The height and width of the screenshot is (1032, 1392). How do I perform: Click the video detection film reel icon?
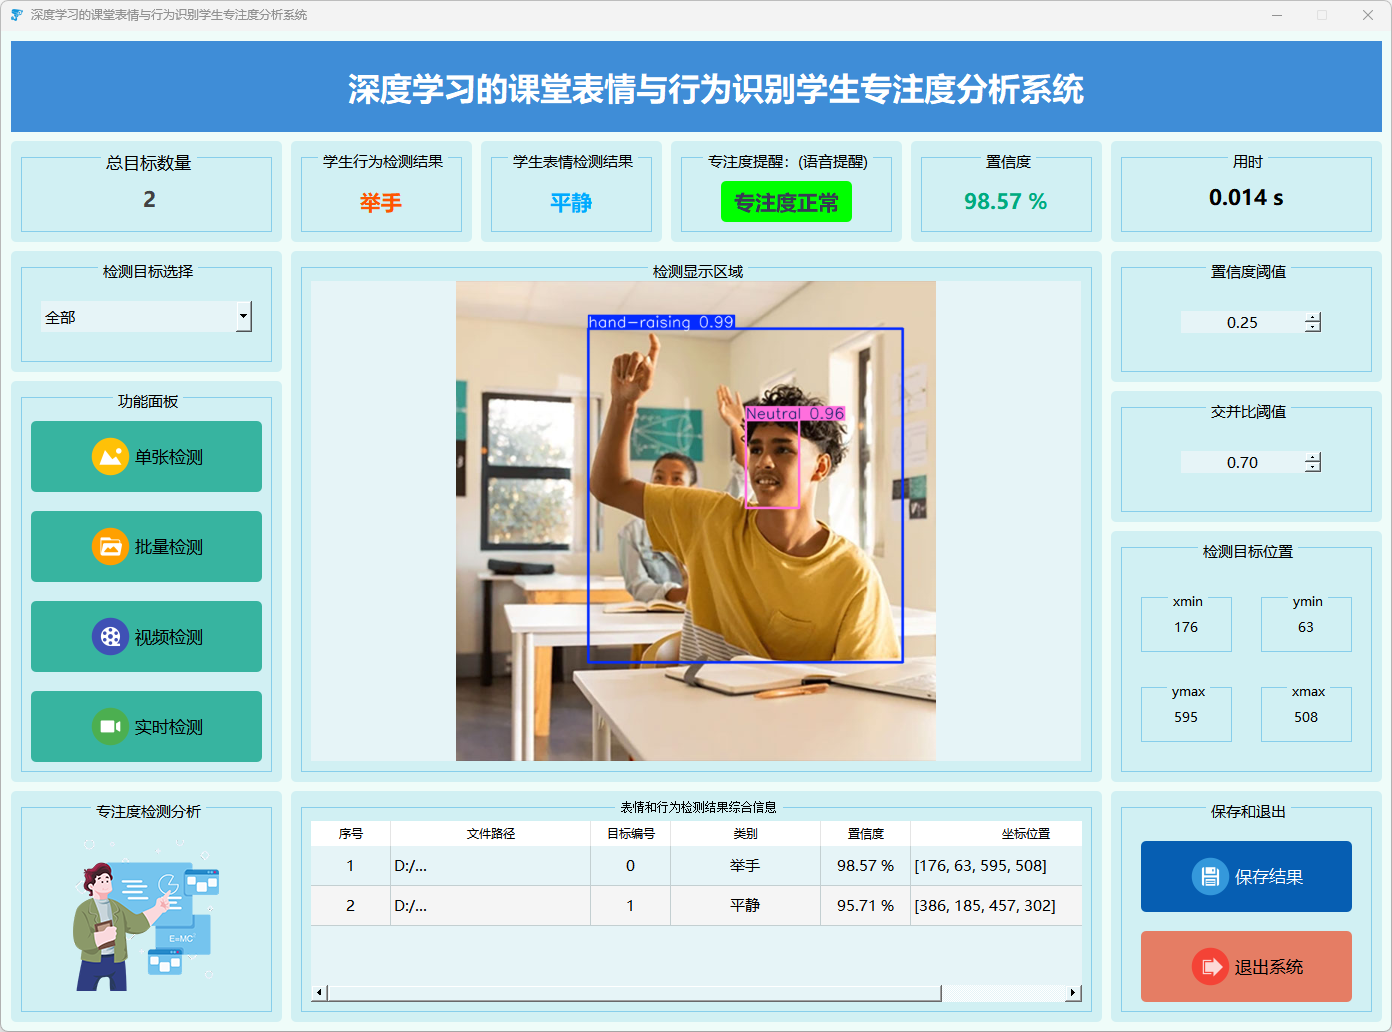pyautogui.click(x=110, y=637)
